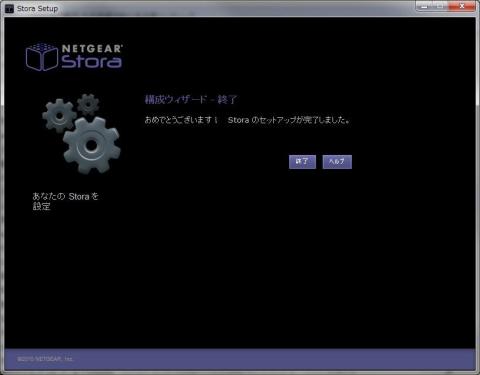Click the NETGEAR Stora logo
The width and height of the screenshot is (480, 375).
pyautogui.click(x=74, y=57)
